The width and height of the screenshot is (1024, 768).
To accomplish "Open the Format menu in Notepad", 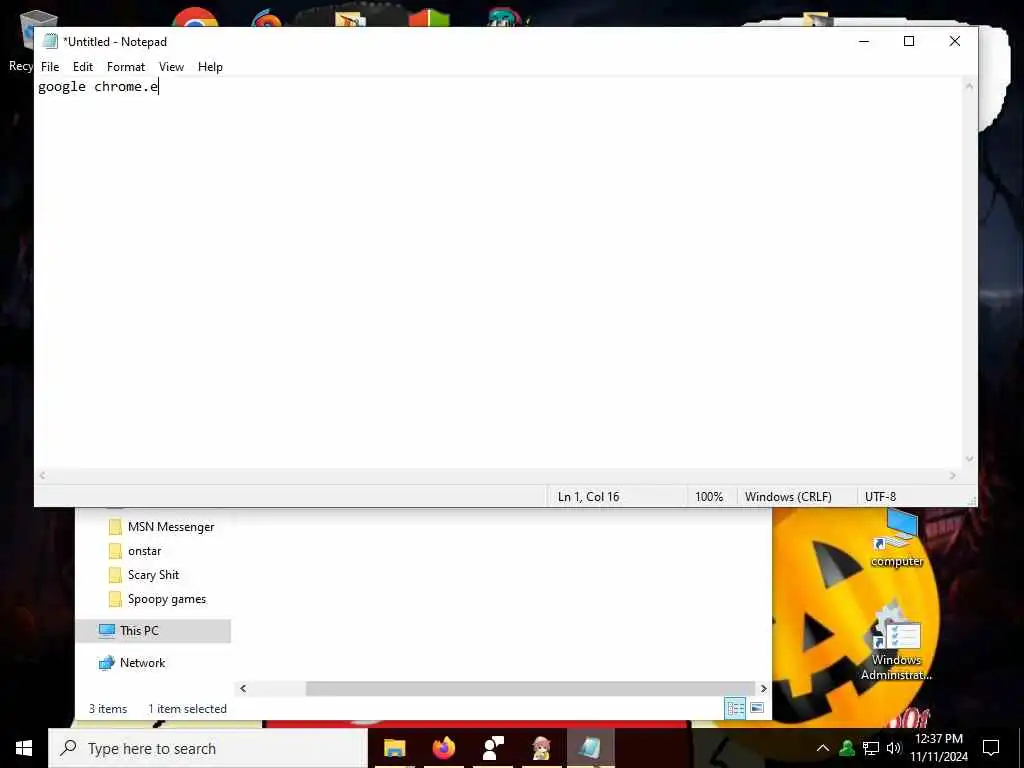I will coord(125,67).
